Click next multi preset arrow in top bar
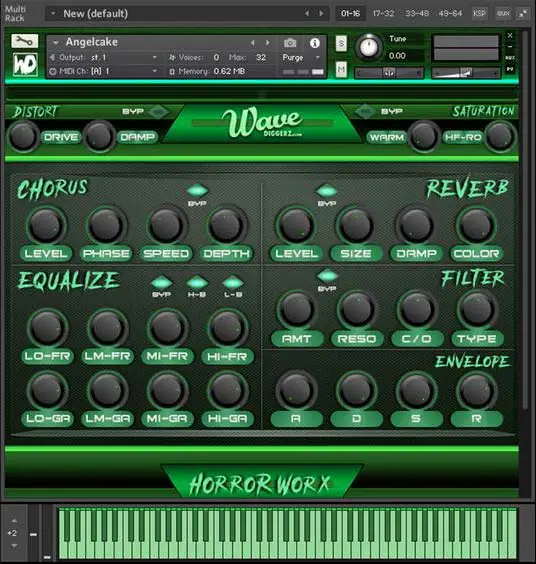536x564 pixels. tap(321, 13)
